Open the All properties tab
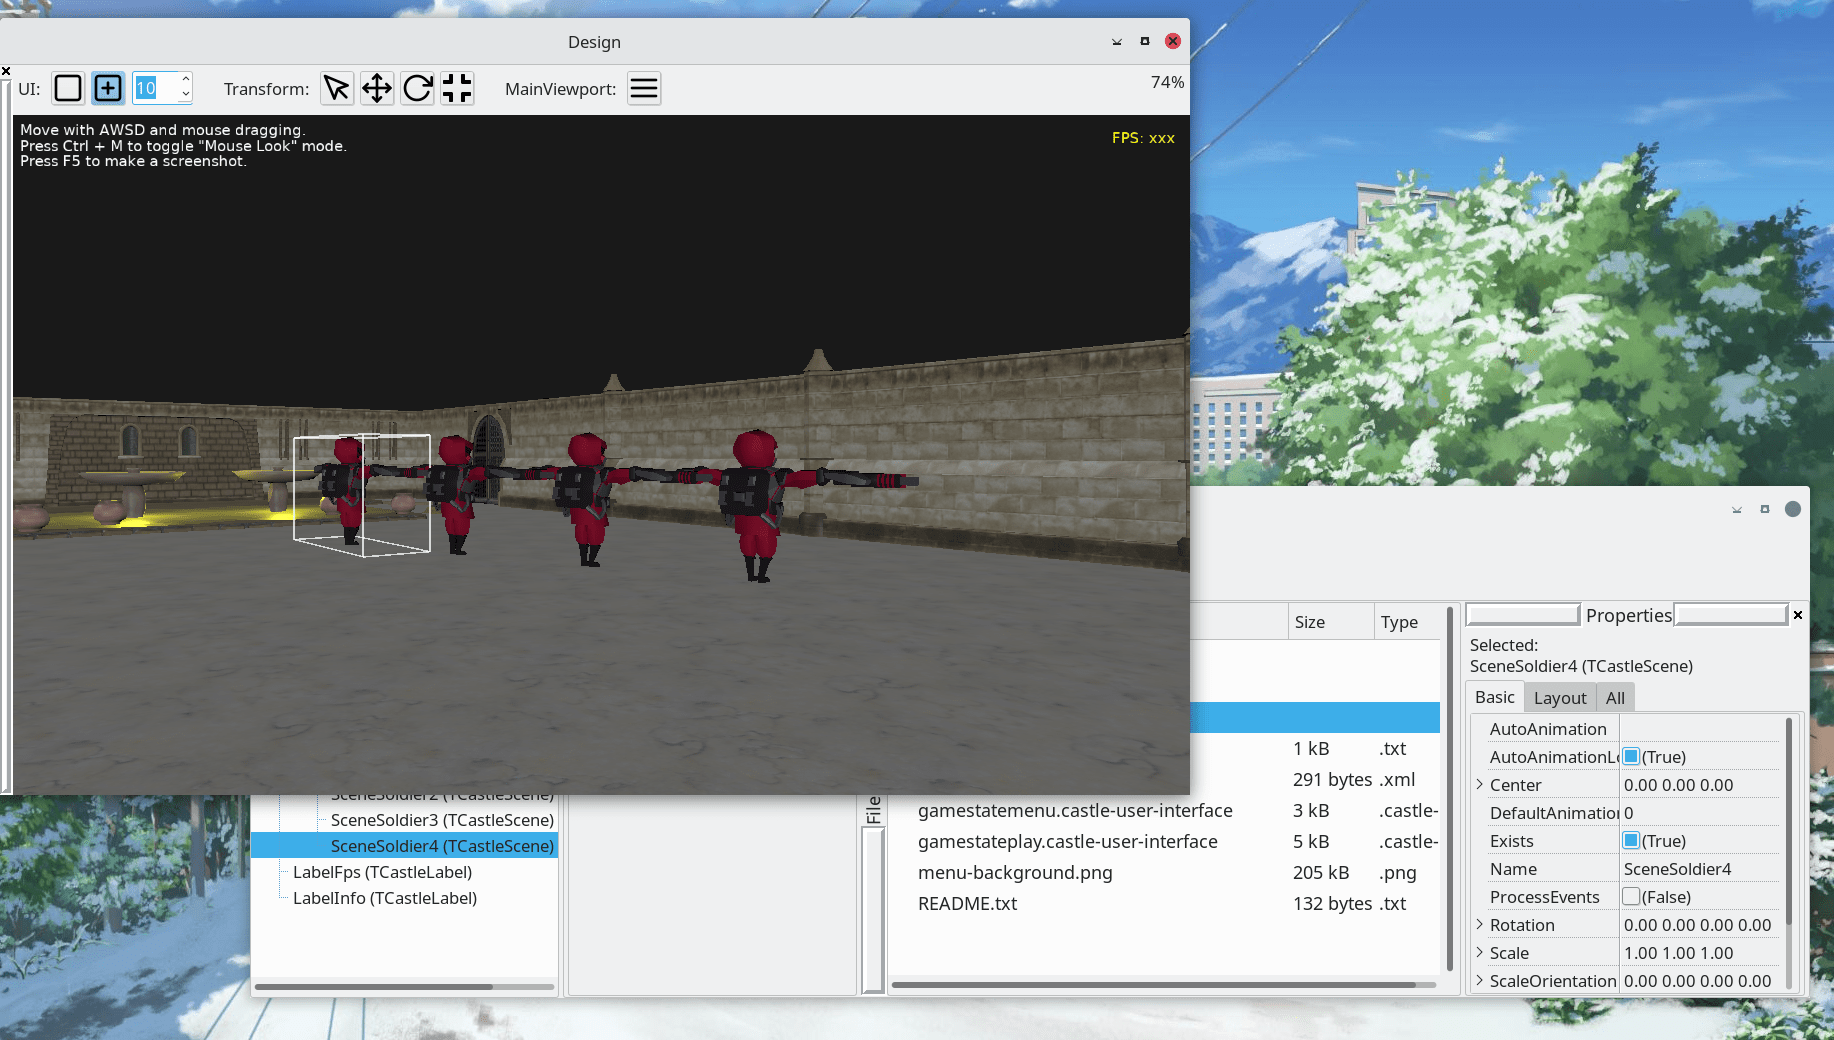 coord(1615,697)
